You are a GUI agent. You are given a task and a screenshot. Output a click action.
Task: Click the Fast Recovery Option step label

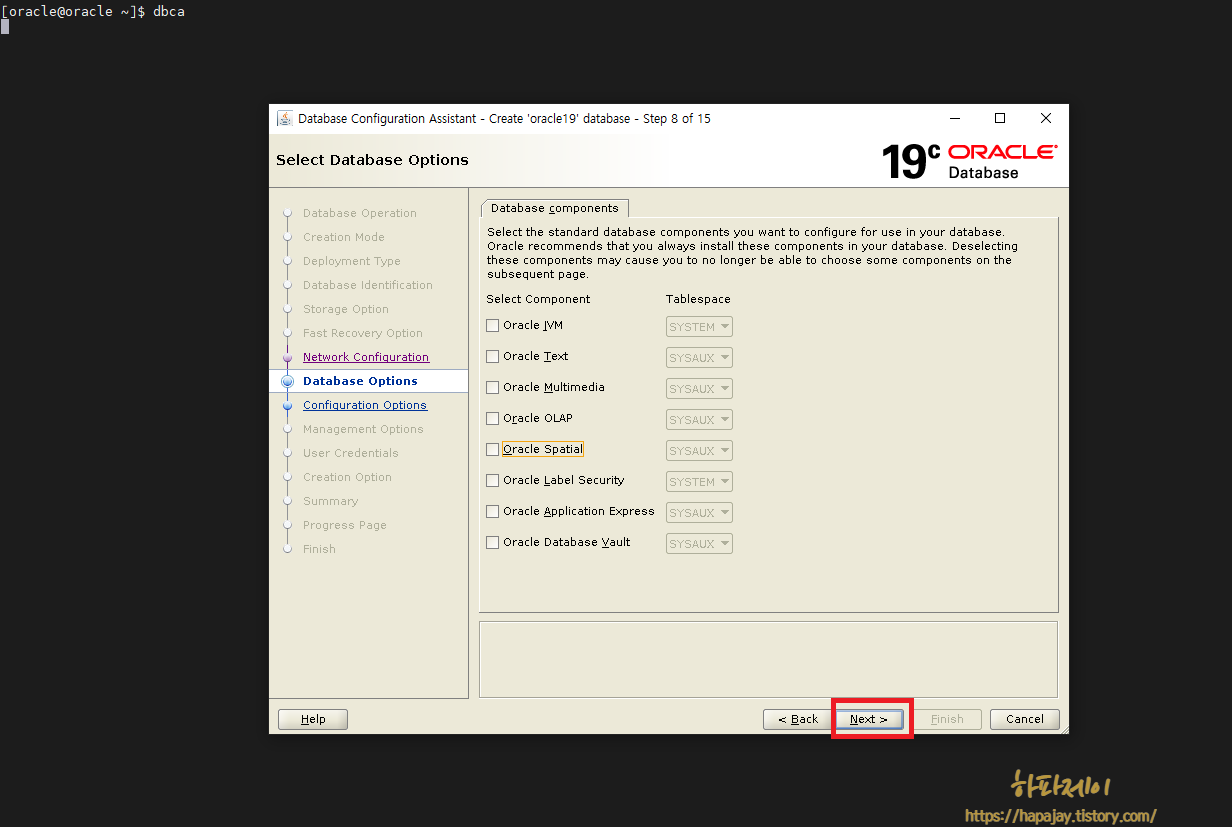pos(363,333)
